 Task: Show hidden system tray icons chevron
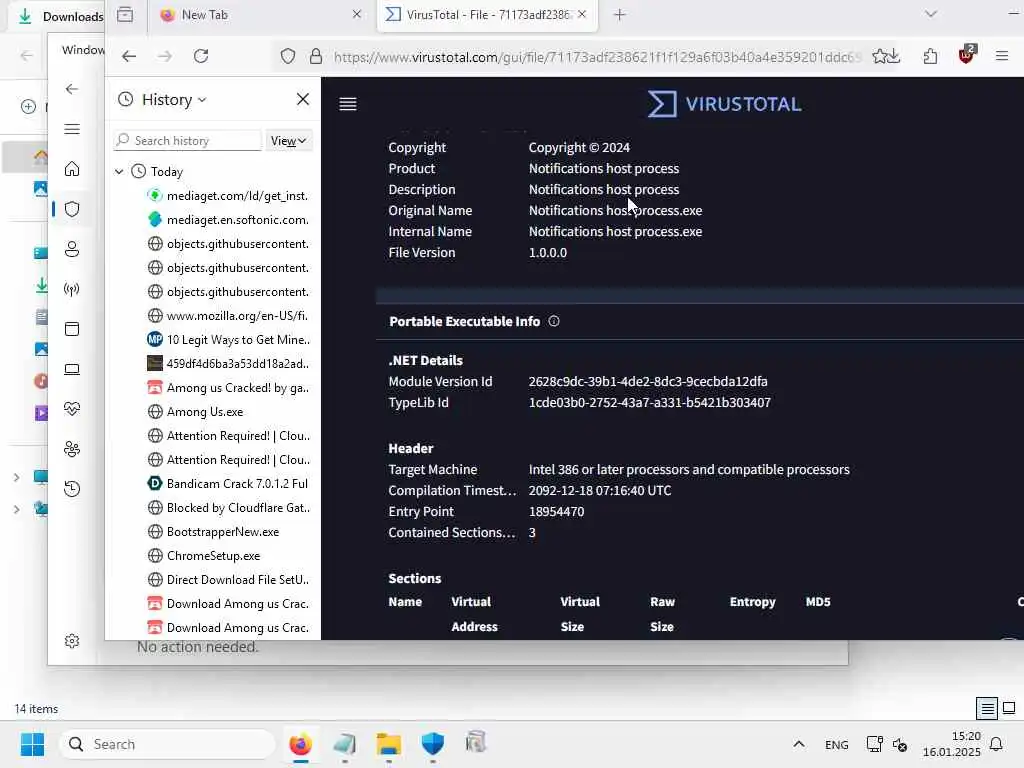(x=799, y=744)
